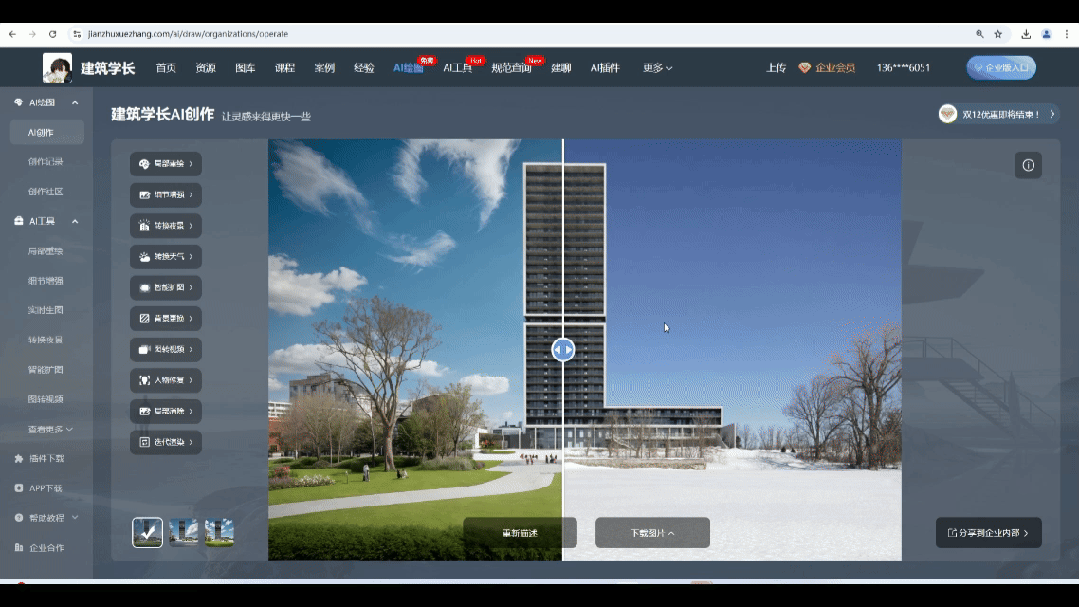Select AI创作 in the sidebar

(x=47, y=132)
